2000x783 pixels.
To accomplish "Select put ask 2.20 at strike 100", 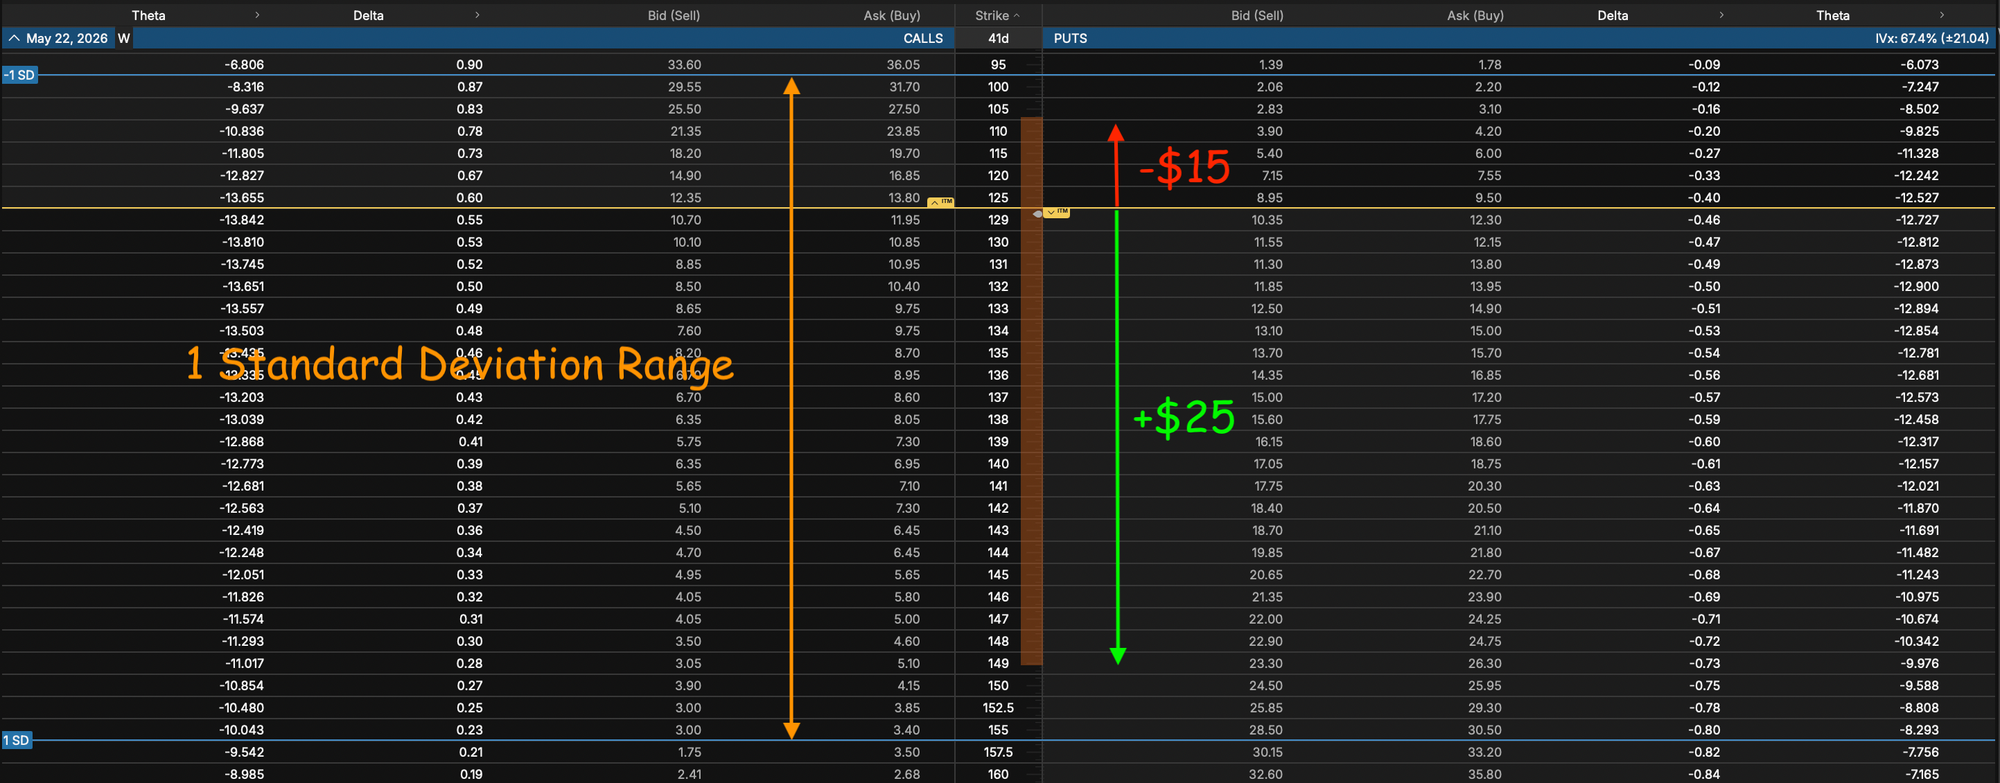I will click(1489, 87).
